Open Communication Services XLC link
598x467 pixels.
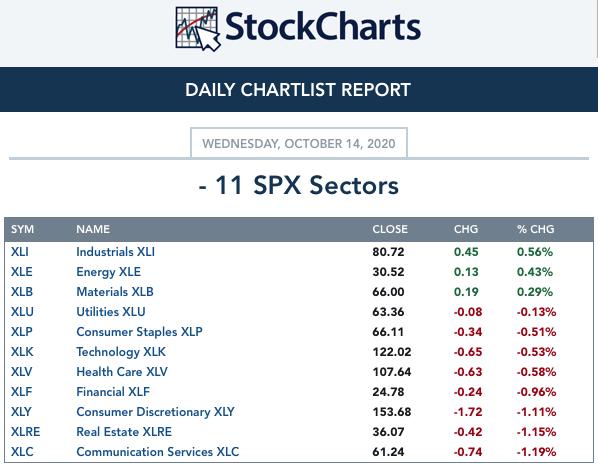(158, 452)
